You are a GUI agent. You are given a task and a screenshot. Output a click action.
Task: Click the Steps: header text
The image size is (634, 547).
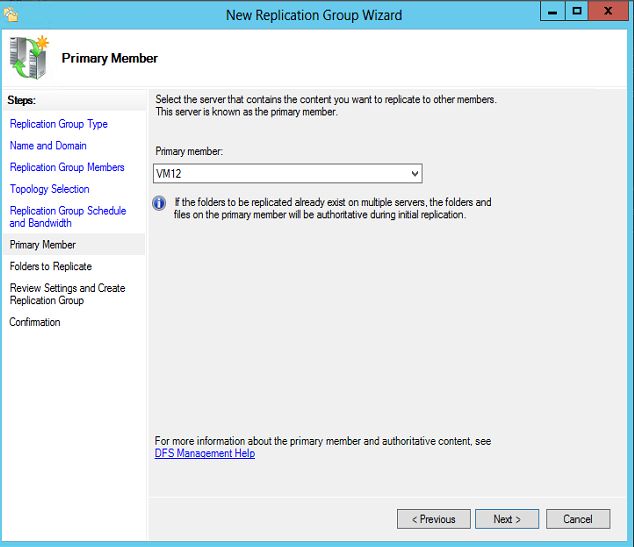(x=22, y=100)
